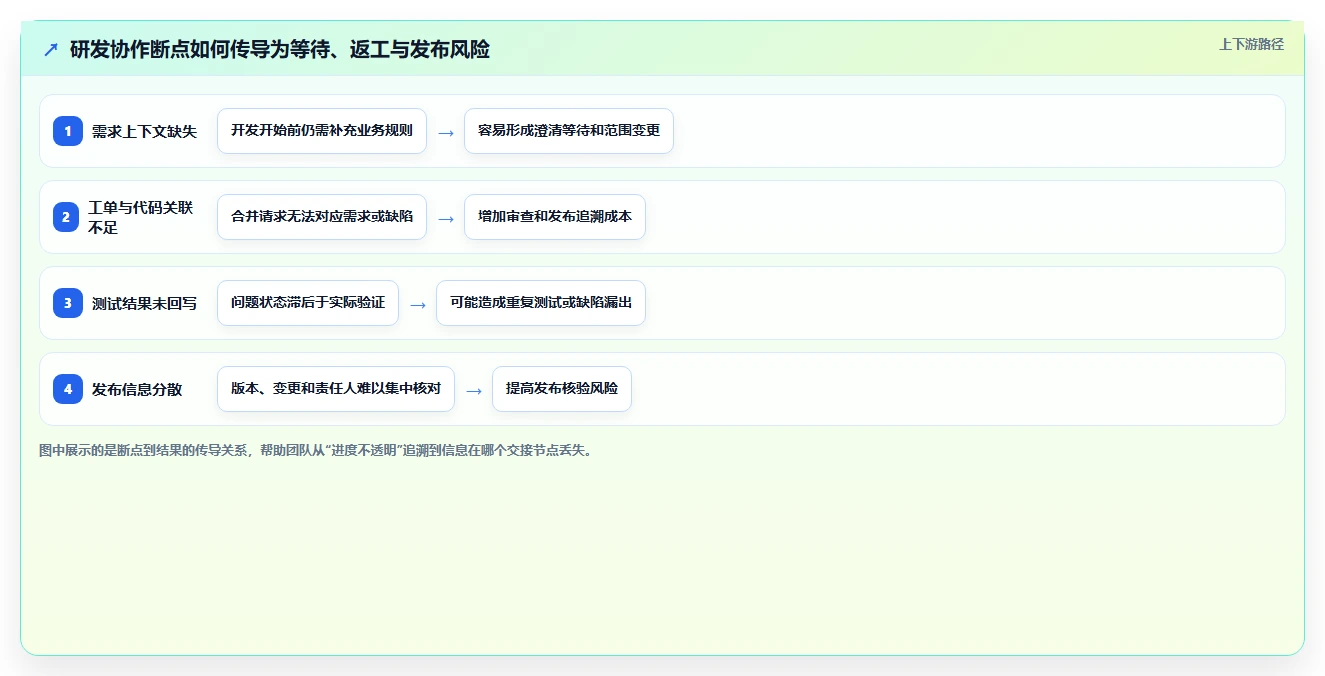The image size is (1325, 676).
Task: Select the 测试结果未回写 label
Action: [x=144, y=303]
